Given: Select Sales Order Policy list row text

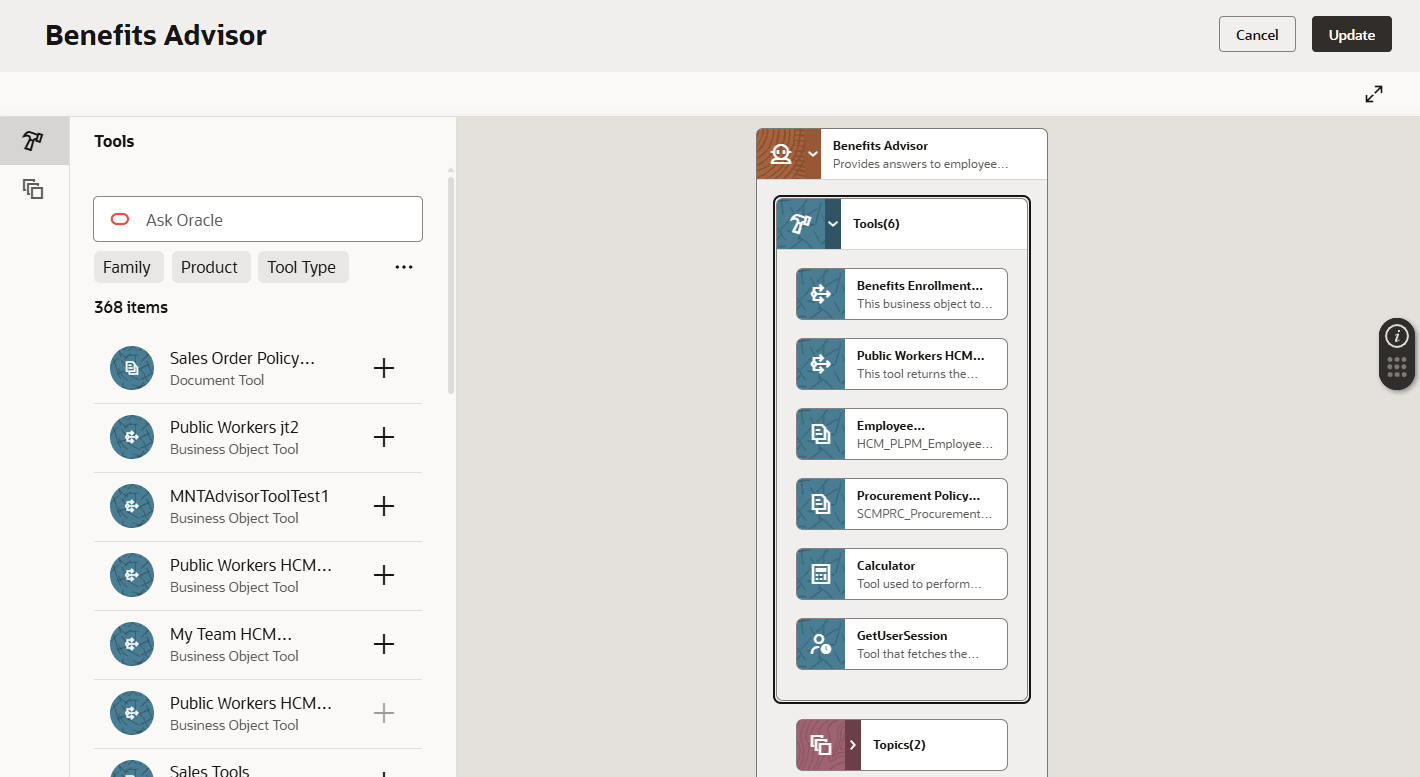Looking at the screenshot, I should 242,358.
